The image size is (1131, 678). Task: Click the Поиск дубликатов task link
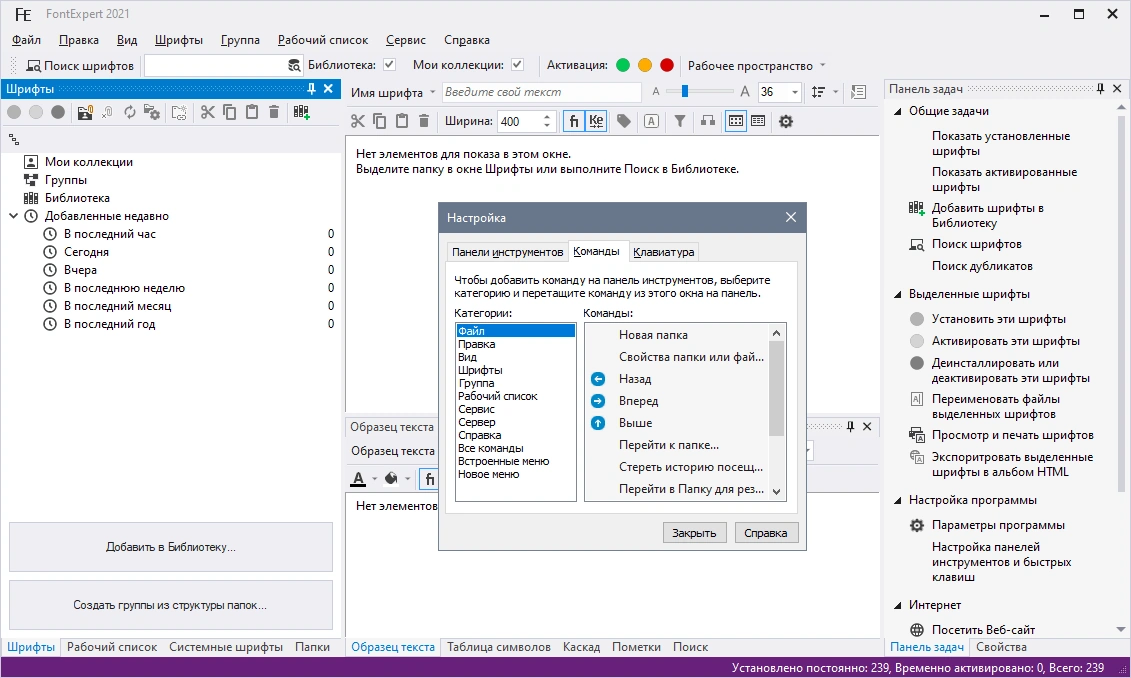982,266
